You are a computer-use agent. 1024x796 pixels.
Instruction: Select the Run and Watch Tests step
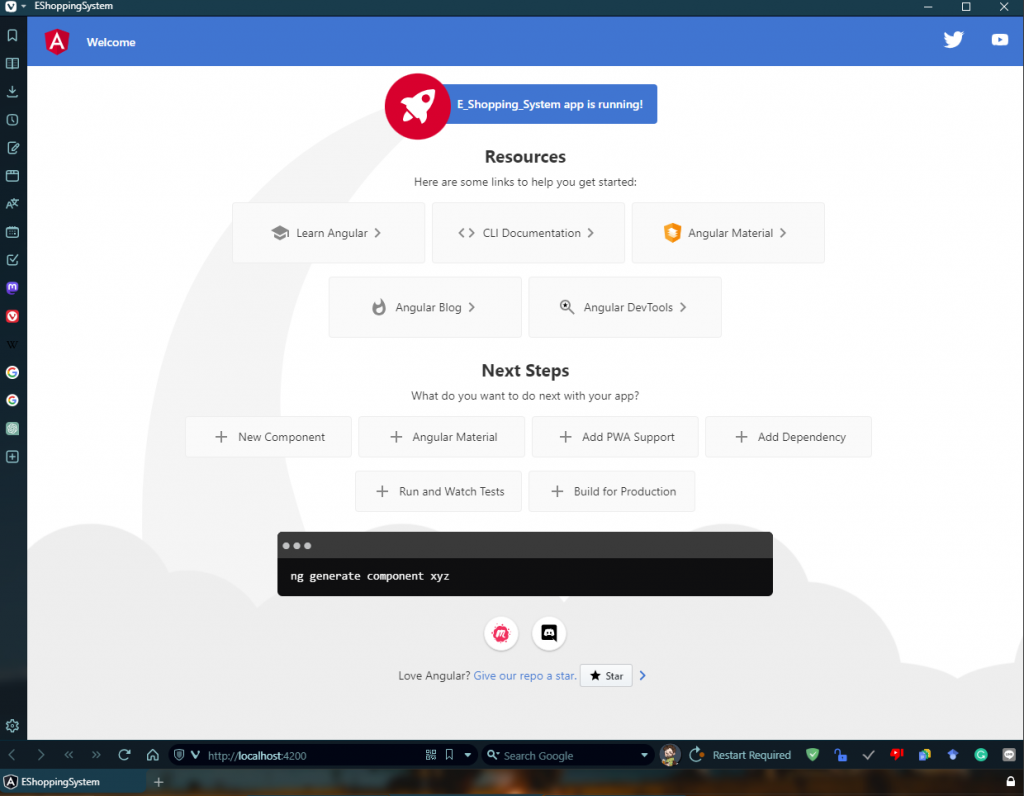(438, 491)
